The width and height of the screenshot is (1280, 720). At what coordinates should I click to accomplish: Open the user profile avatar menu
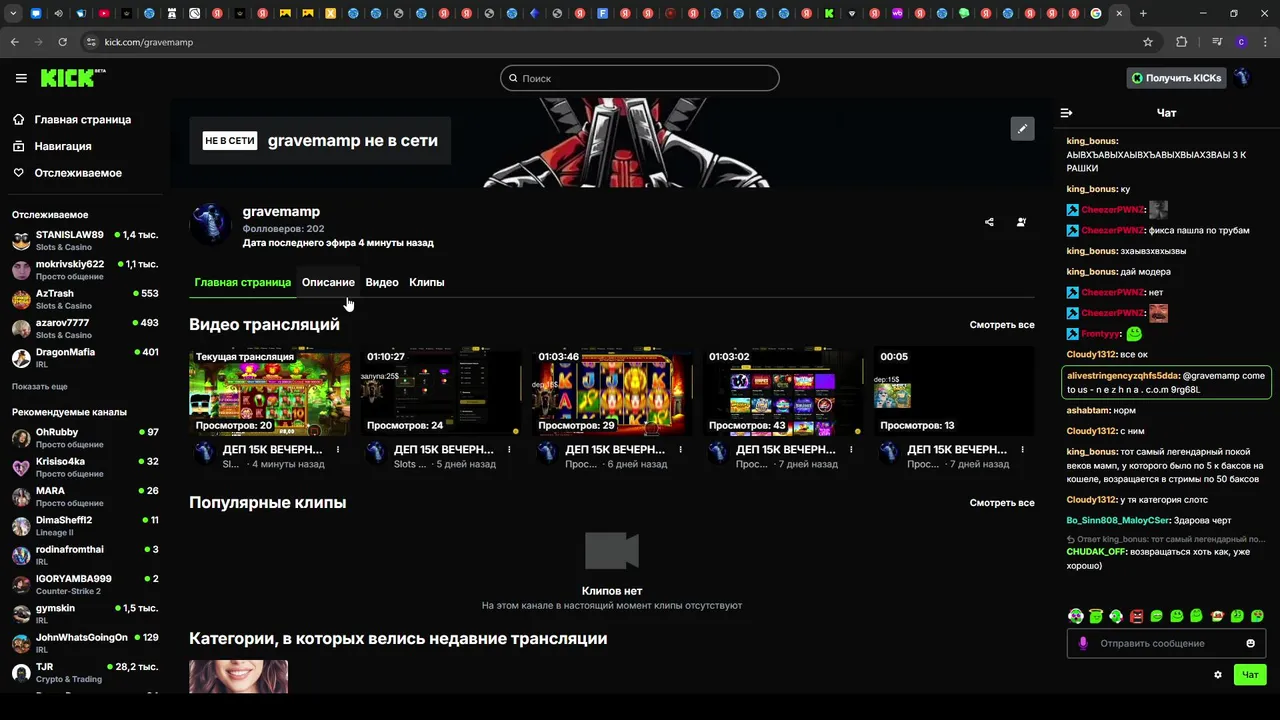pos(1242,78)
